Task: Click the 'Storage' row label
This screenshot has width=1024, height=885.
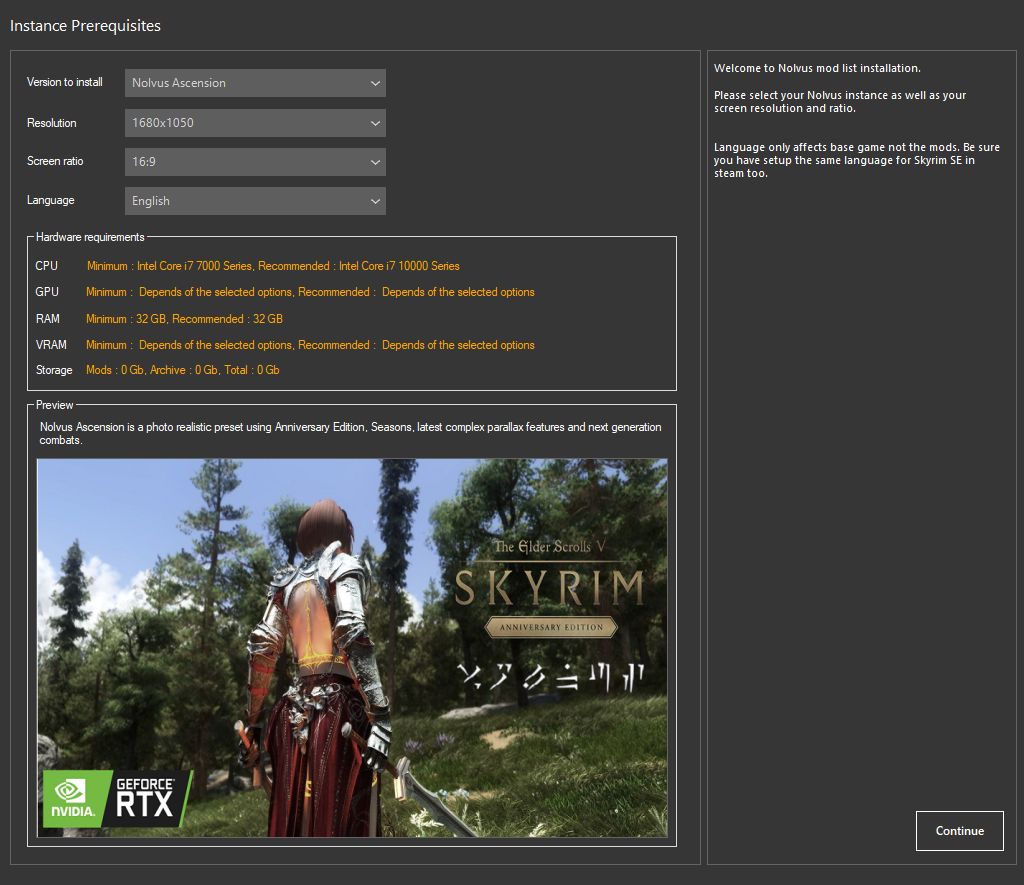Action: (54, 370)
